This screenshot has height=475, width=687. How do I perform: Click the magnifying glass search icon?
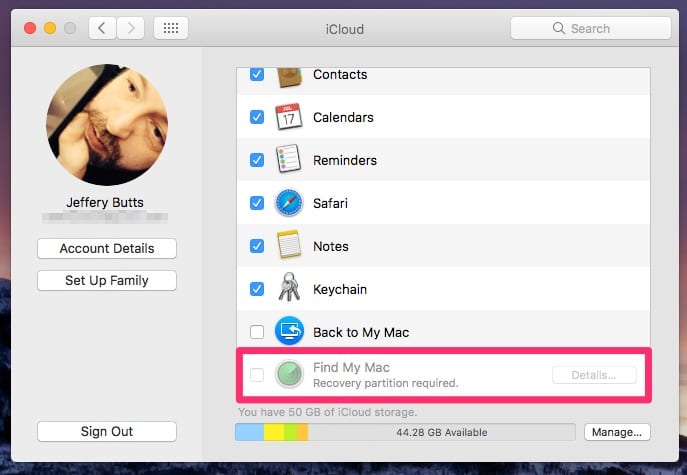[559, 28]
